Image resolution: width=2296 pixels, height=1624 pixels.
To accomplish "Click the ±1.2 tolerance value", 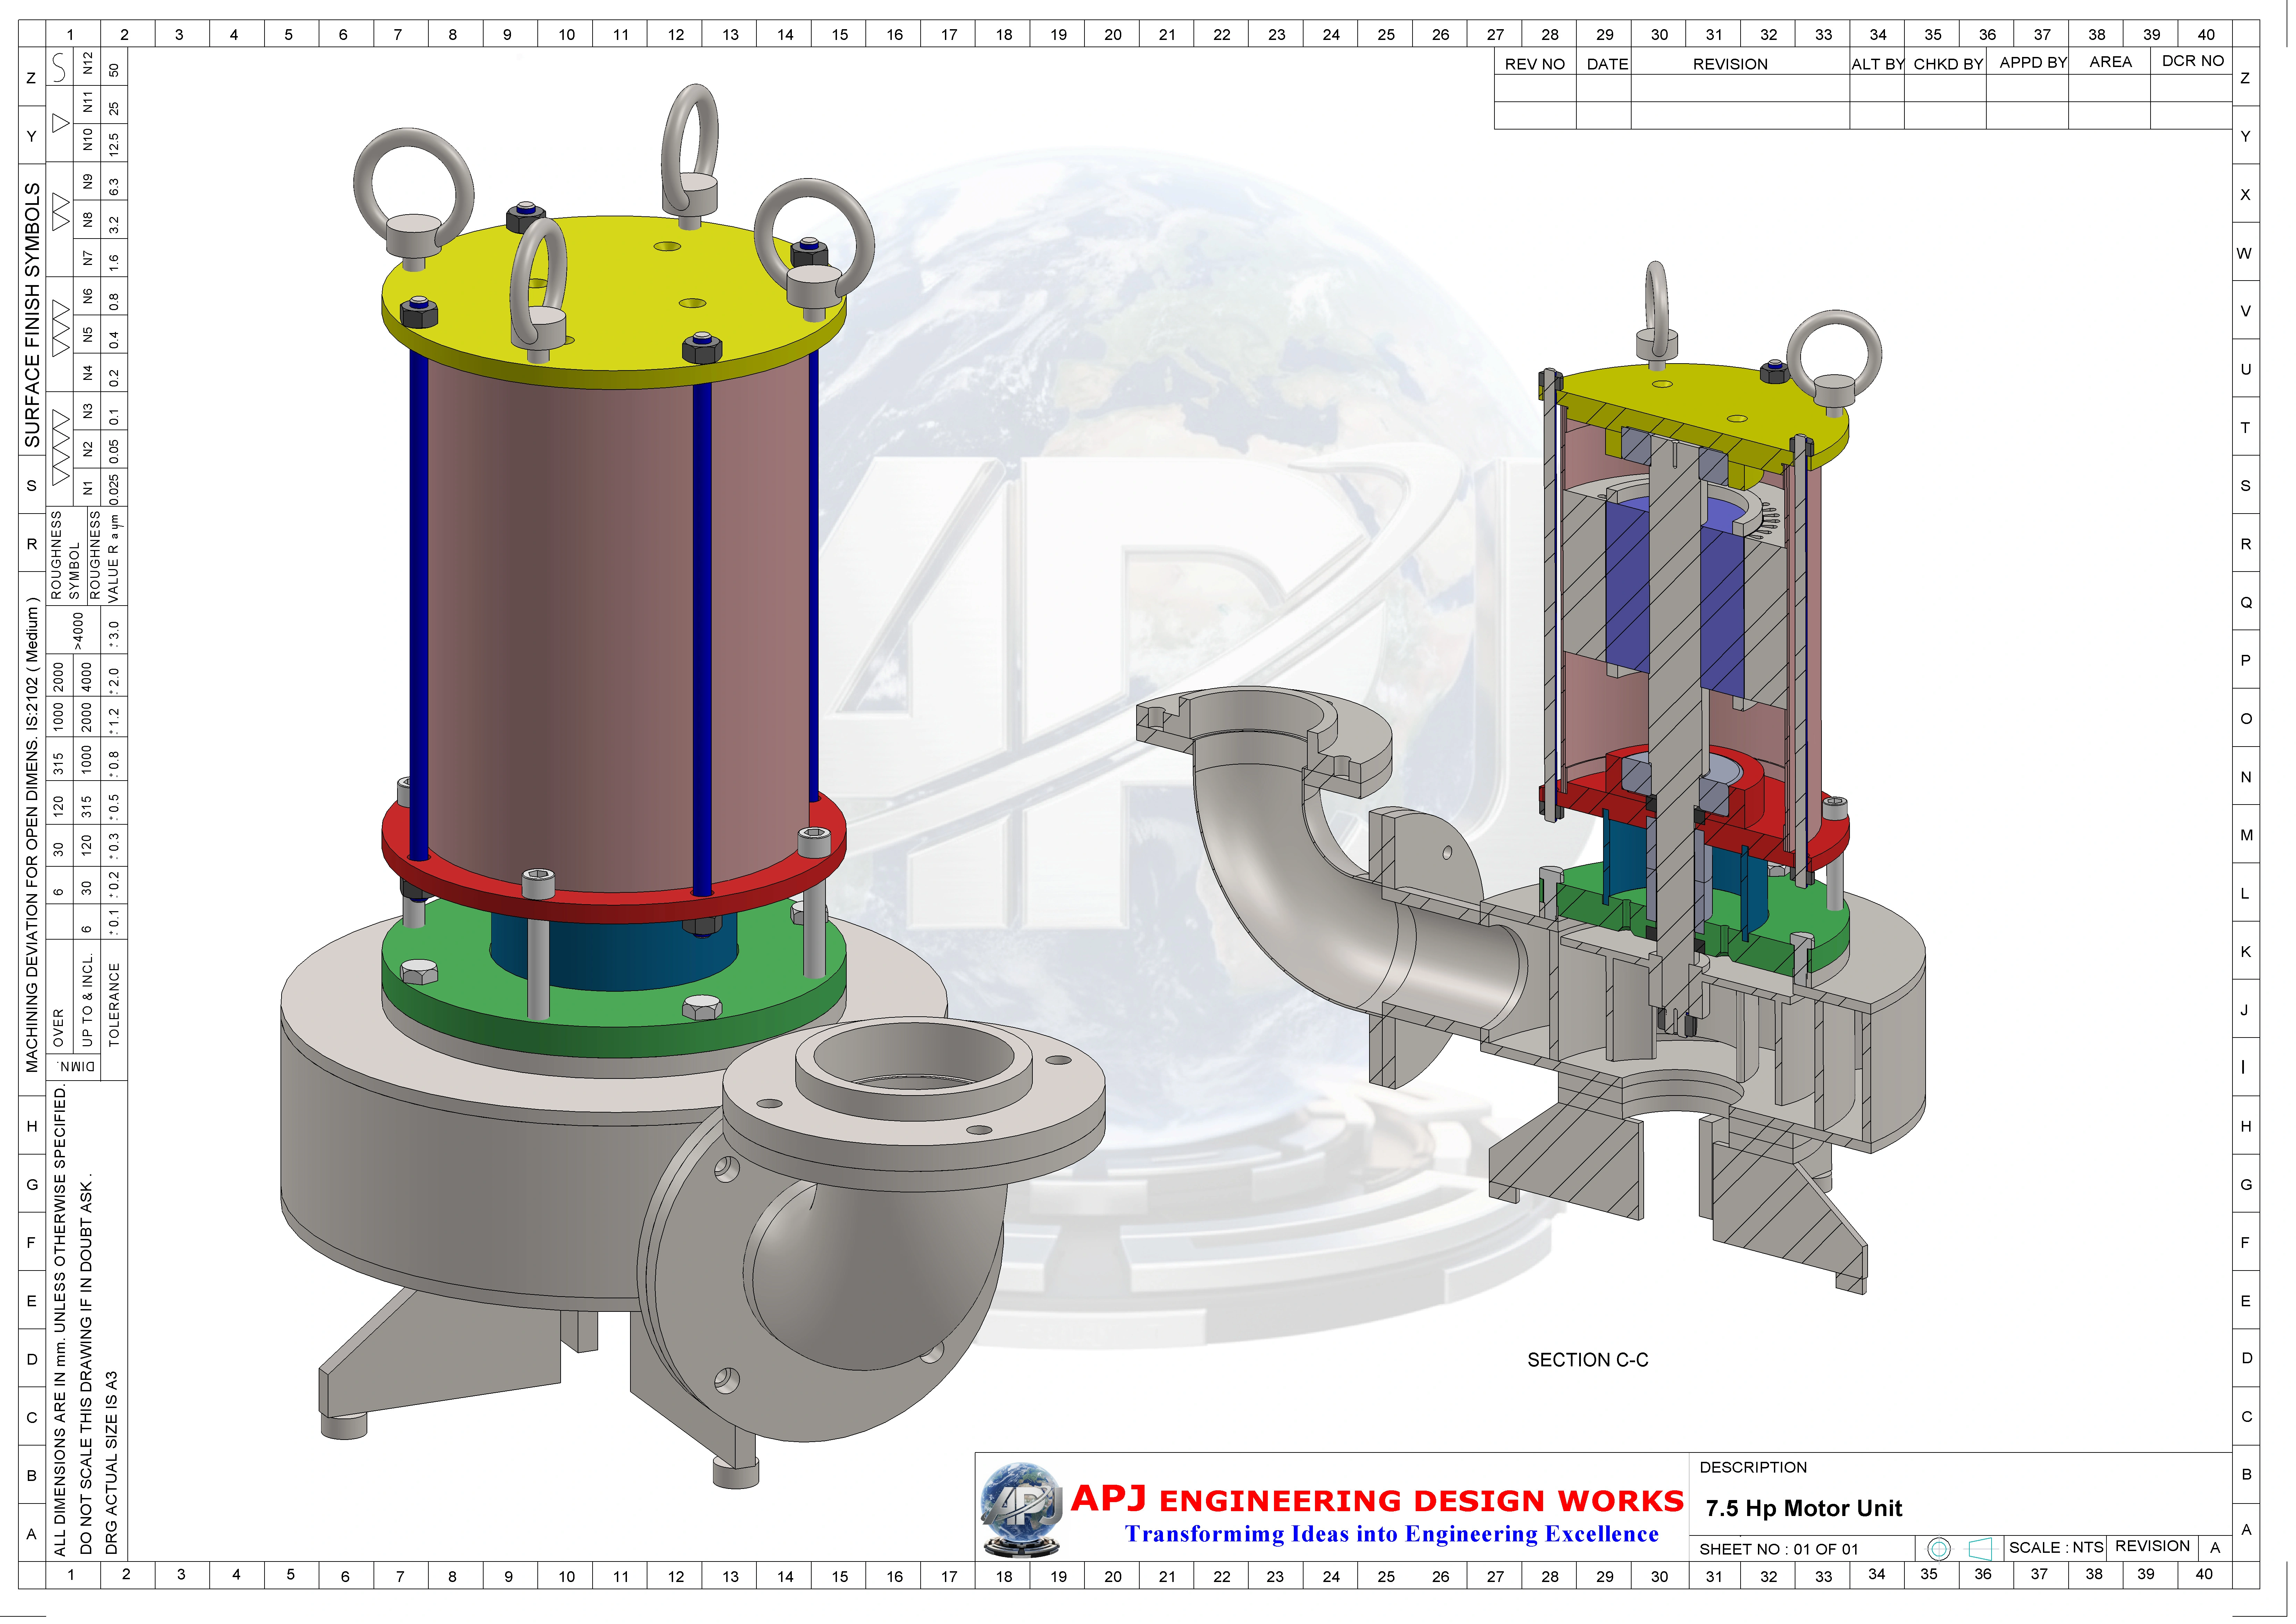I will click(x=114, y=720).
